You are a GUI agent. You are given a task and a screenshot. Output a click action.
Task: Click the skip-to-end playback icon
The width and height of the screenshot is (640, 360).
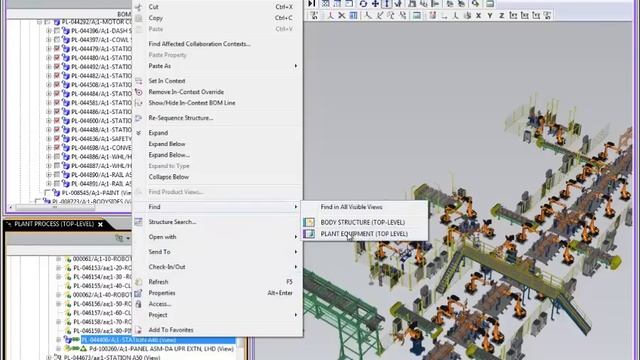(x=311, y=4)
